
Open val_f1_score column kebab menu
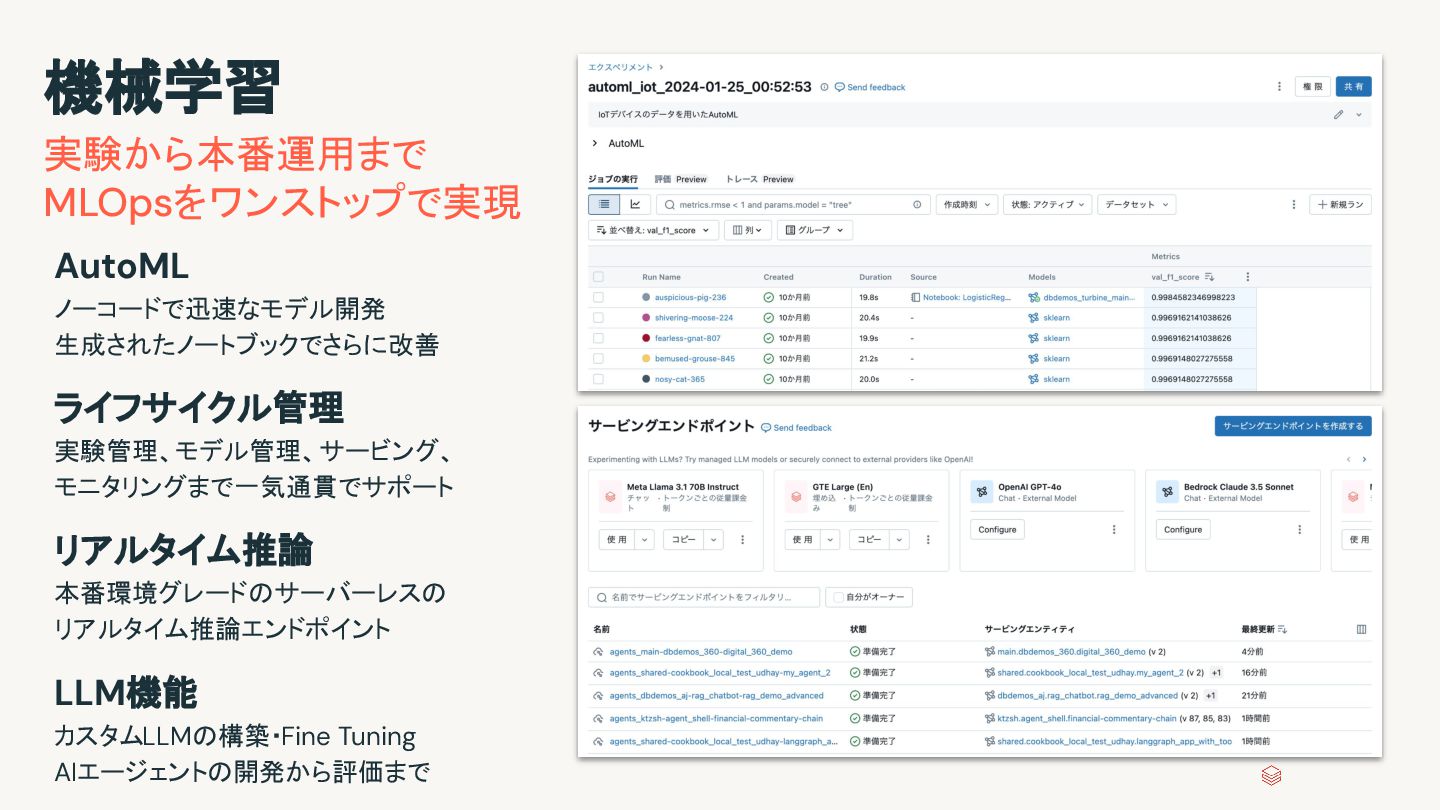click(x=1247, y=277)
